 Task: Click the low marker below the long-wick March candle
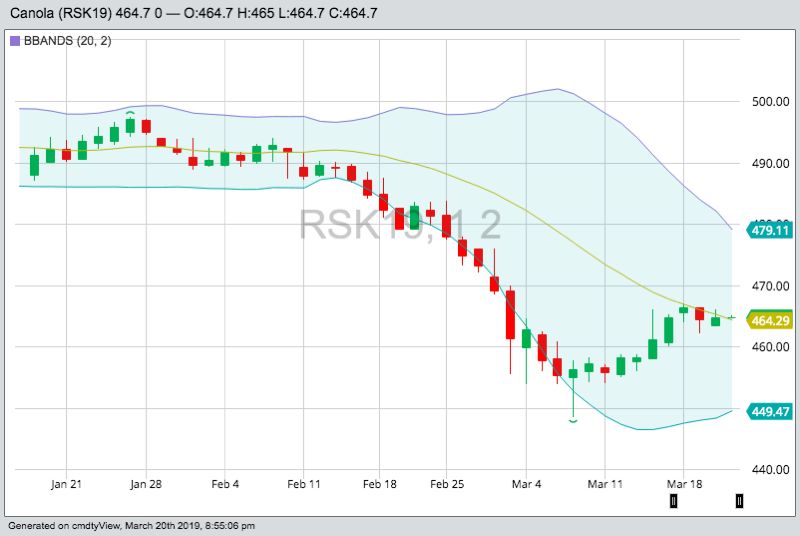[573, 421]
